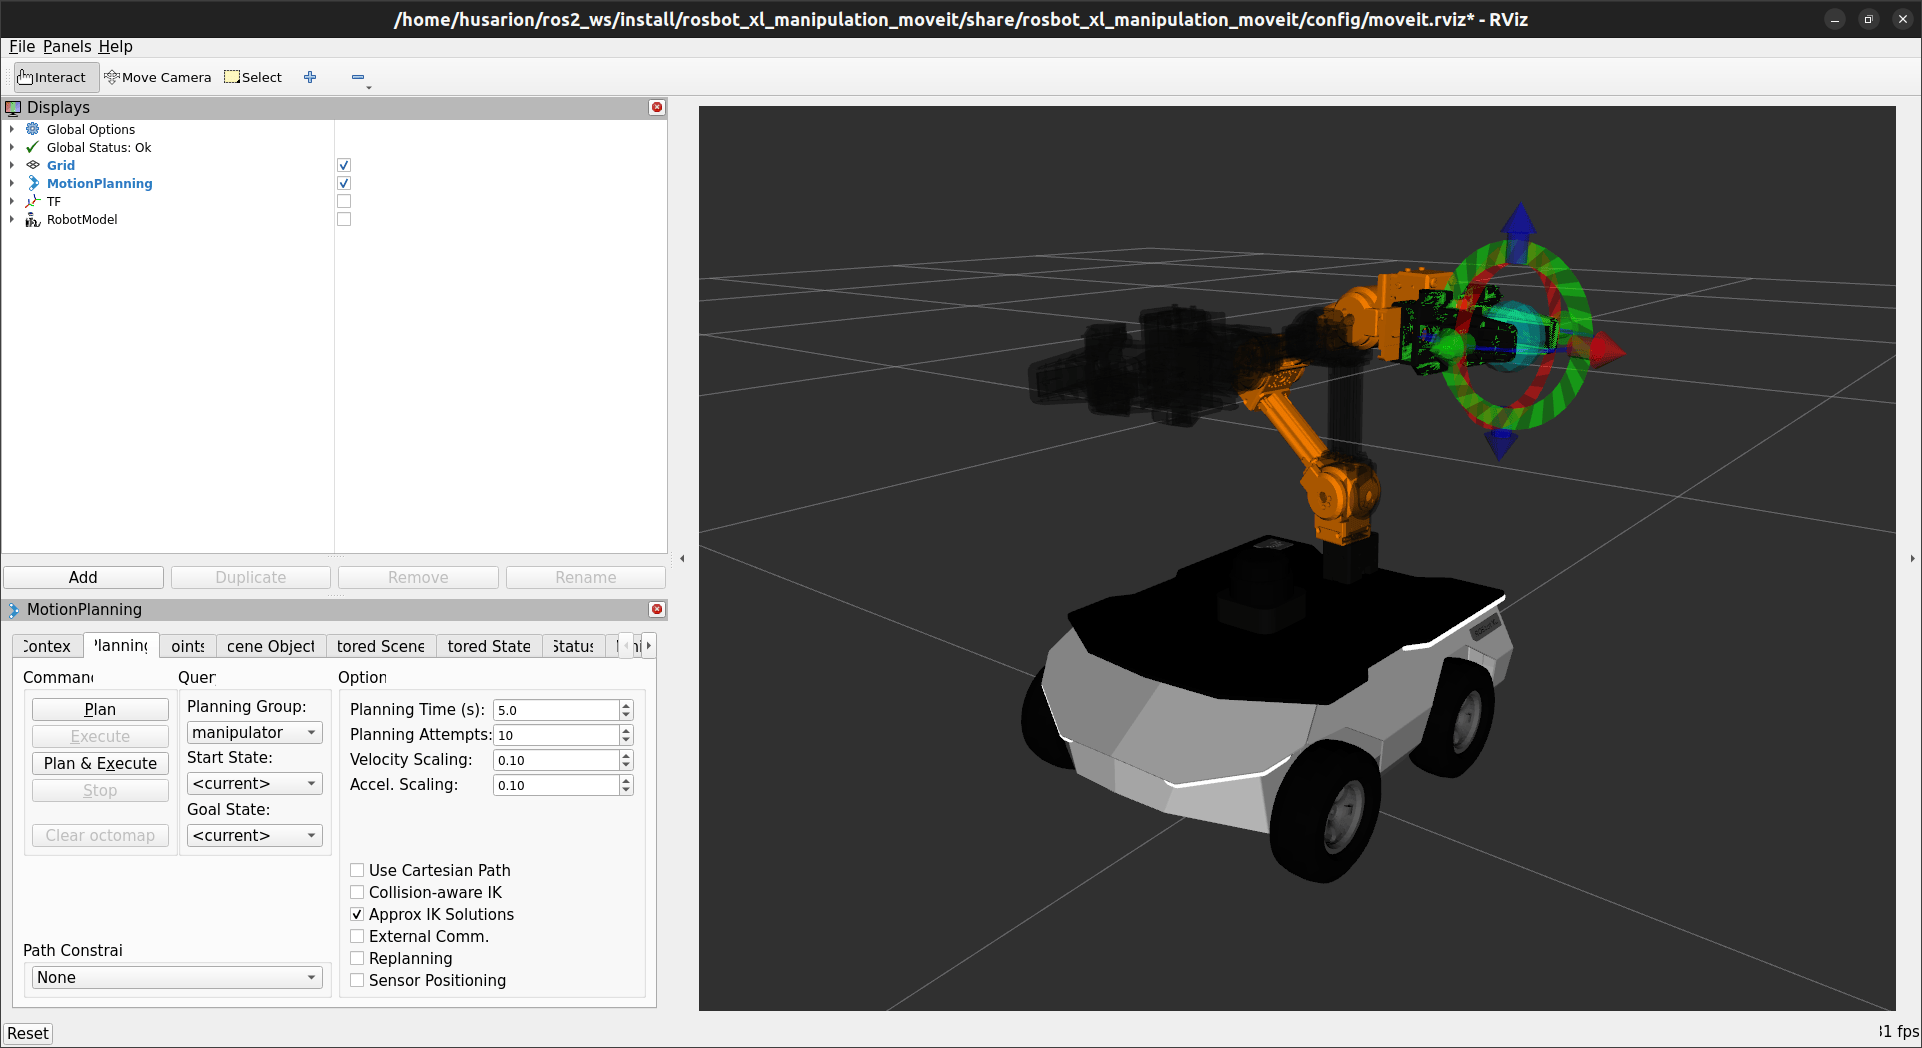The image size is (1922, 1048).
Task: Click the RobotModel icon
Action: tap(32, 219)
